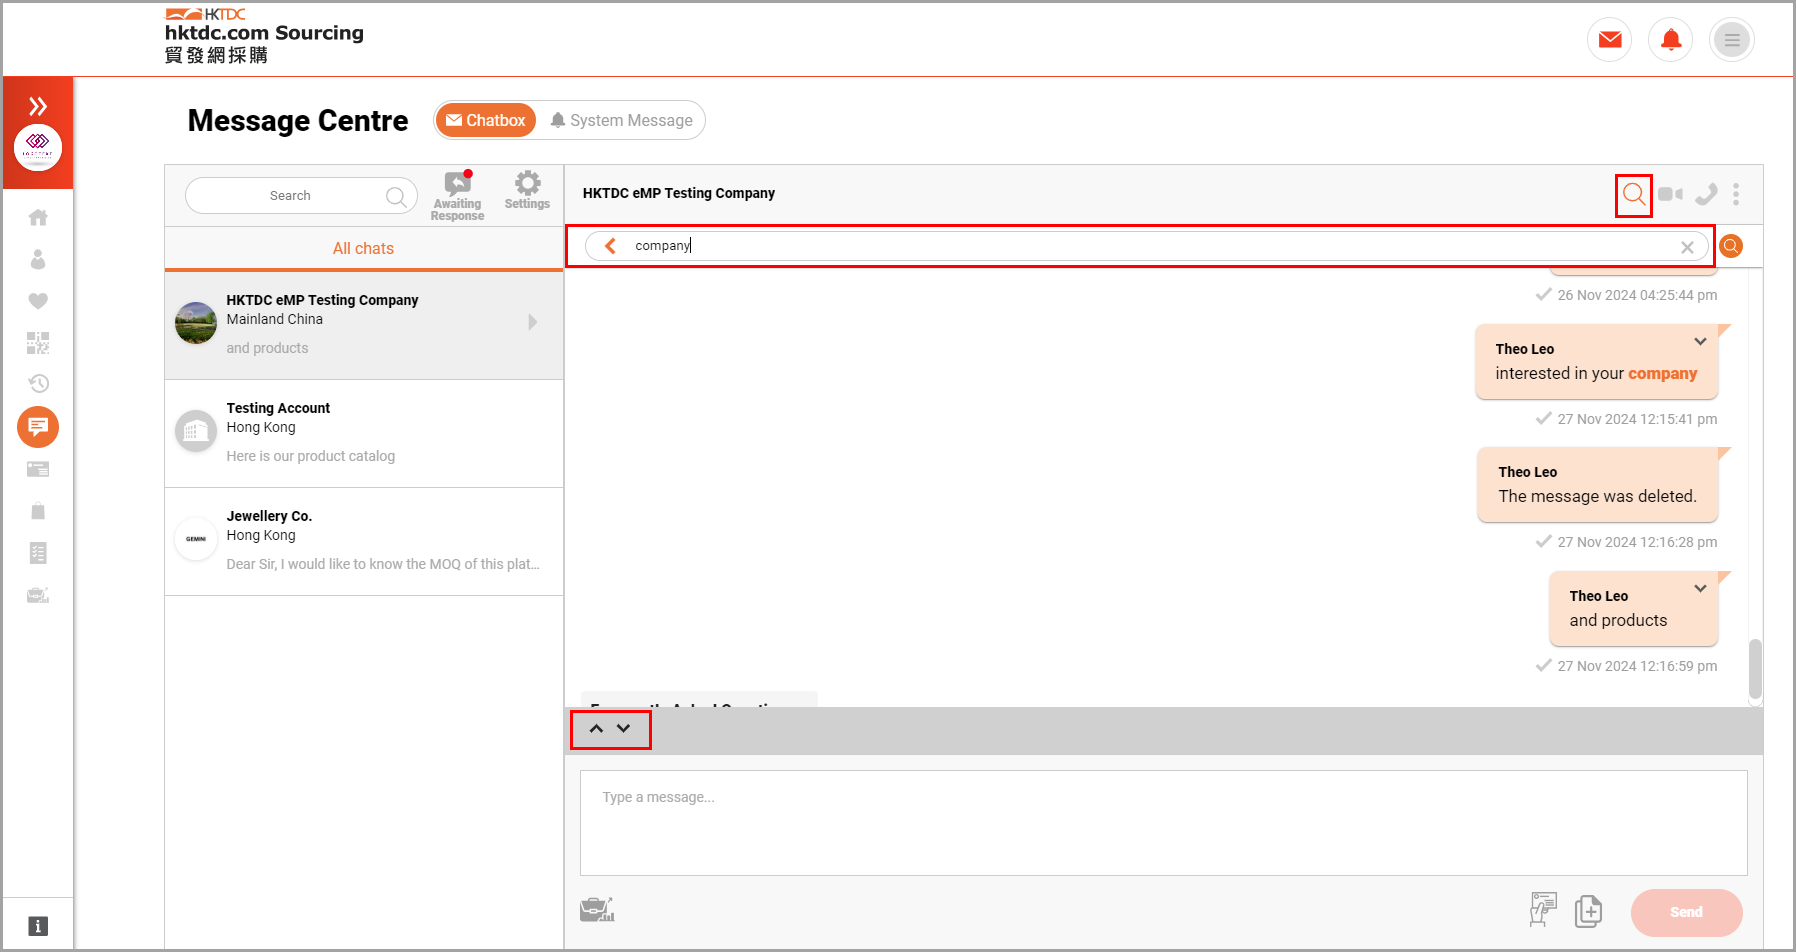The height and width of the screenshot is (952, 1796).
Task: Attach a file with document-plus icon
Action: point(1588,911)
